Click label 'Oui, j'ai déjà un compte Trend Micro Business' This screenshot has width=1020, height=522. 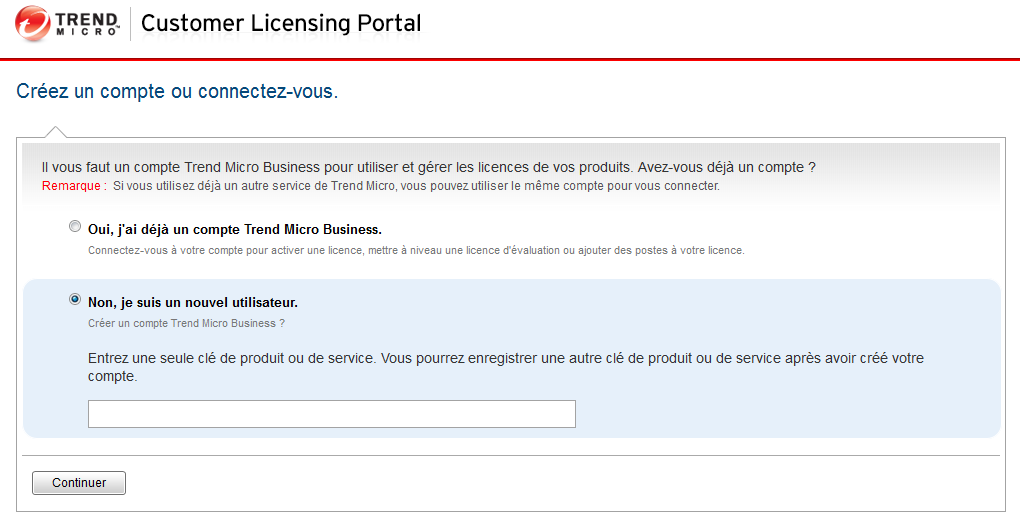point(234,229)
